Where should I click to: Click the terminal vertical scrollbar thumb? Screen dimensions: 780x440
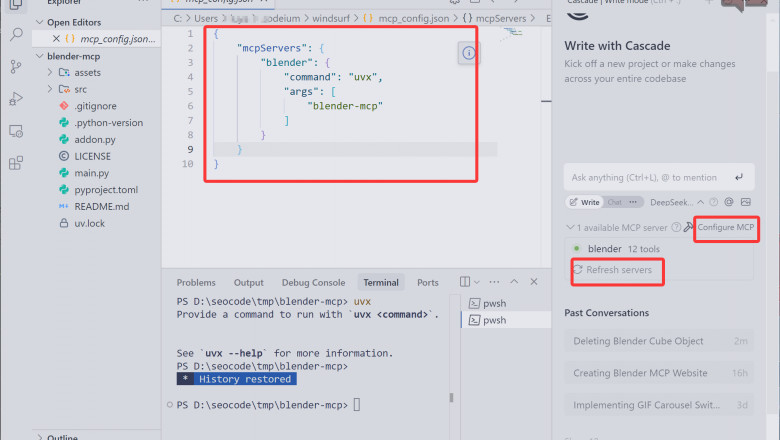pos(451,397)
